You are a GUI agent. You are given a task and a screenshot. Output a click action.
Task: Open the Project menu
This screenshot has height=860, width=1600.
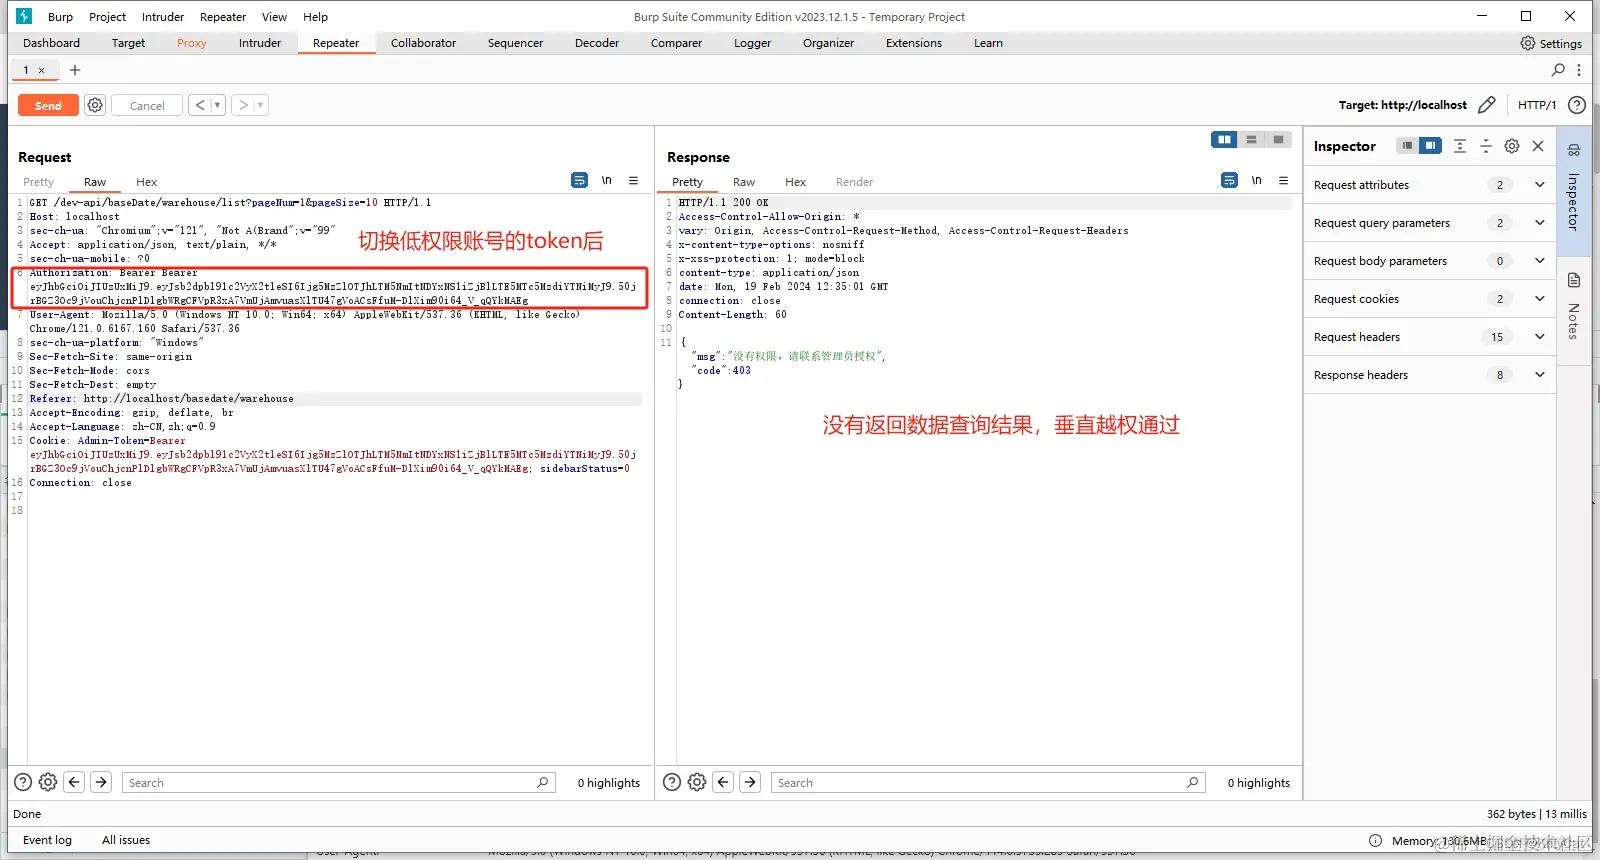click(107, 17)
